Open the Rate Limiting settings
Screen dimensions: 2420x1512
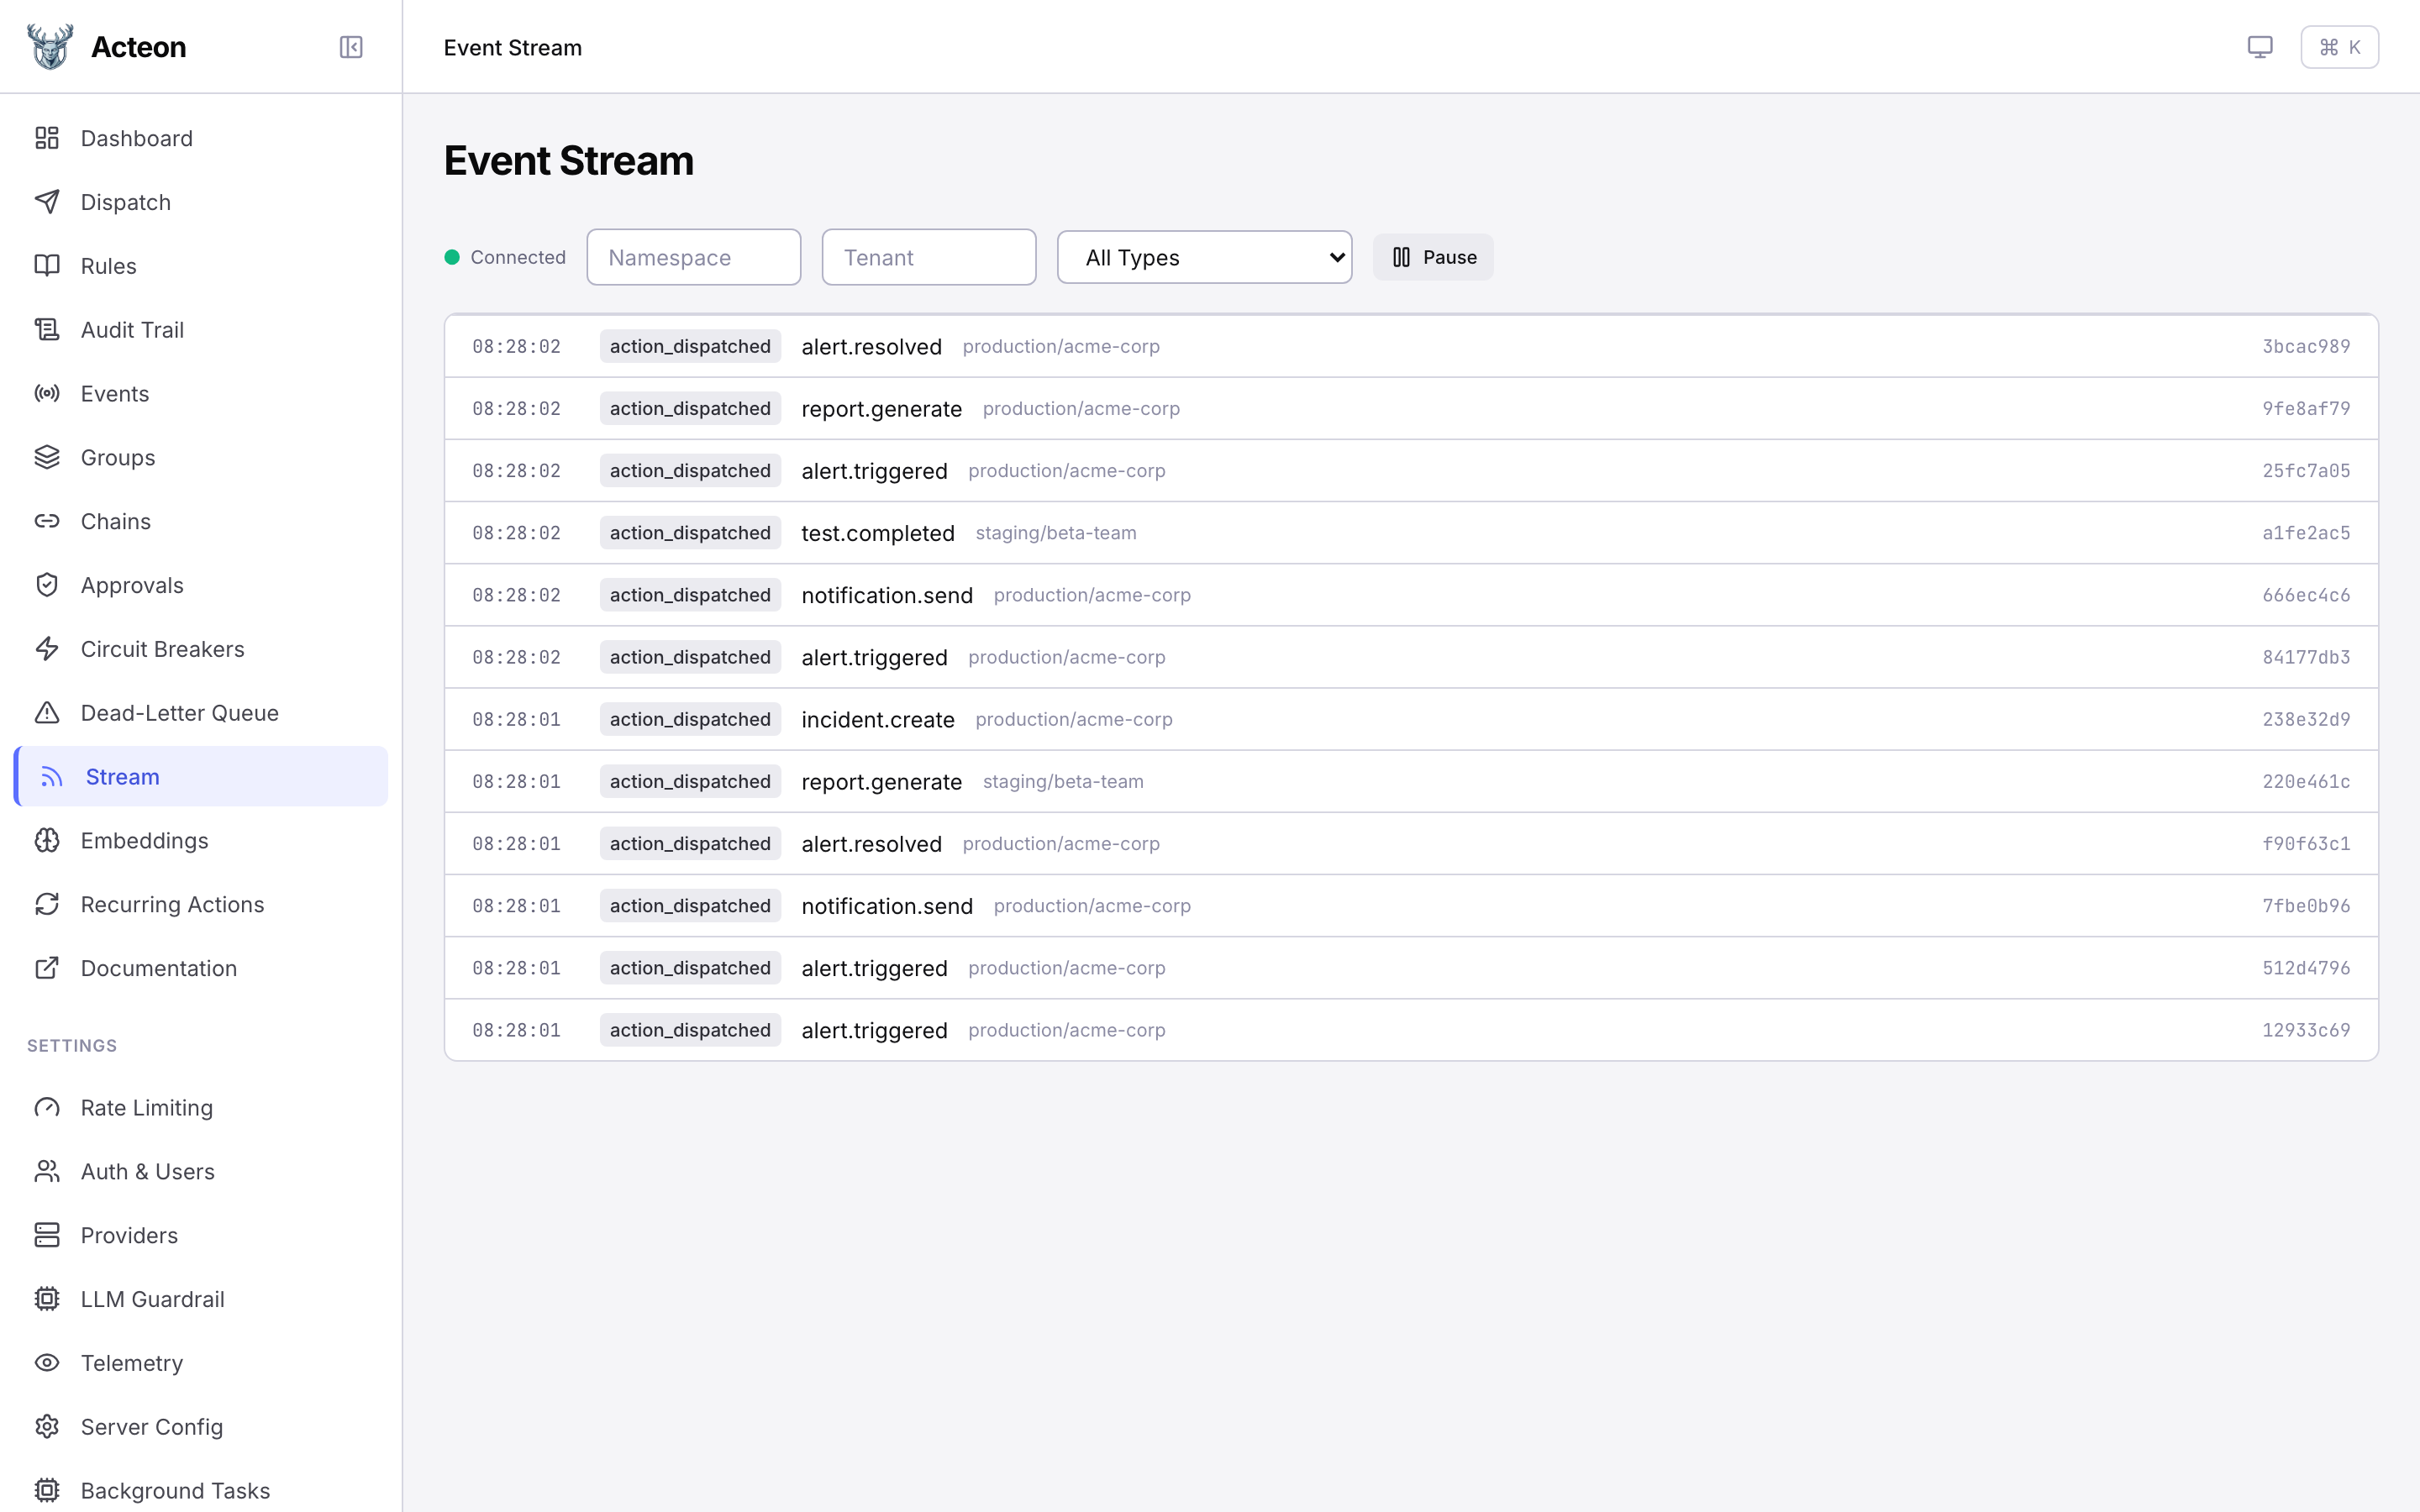146,1108
